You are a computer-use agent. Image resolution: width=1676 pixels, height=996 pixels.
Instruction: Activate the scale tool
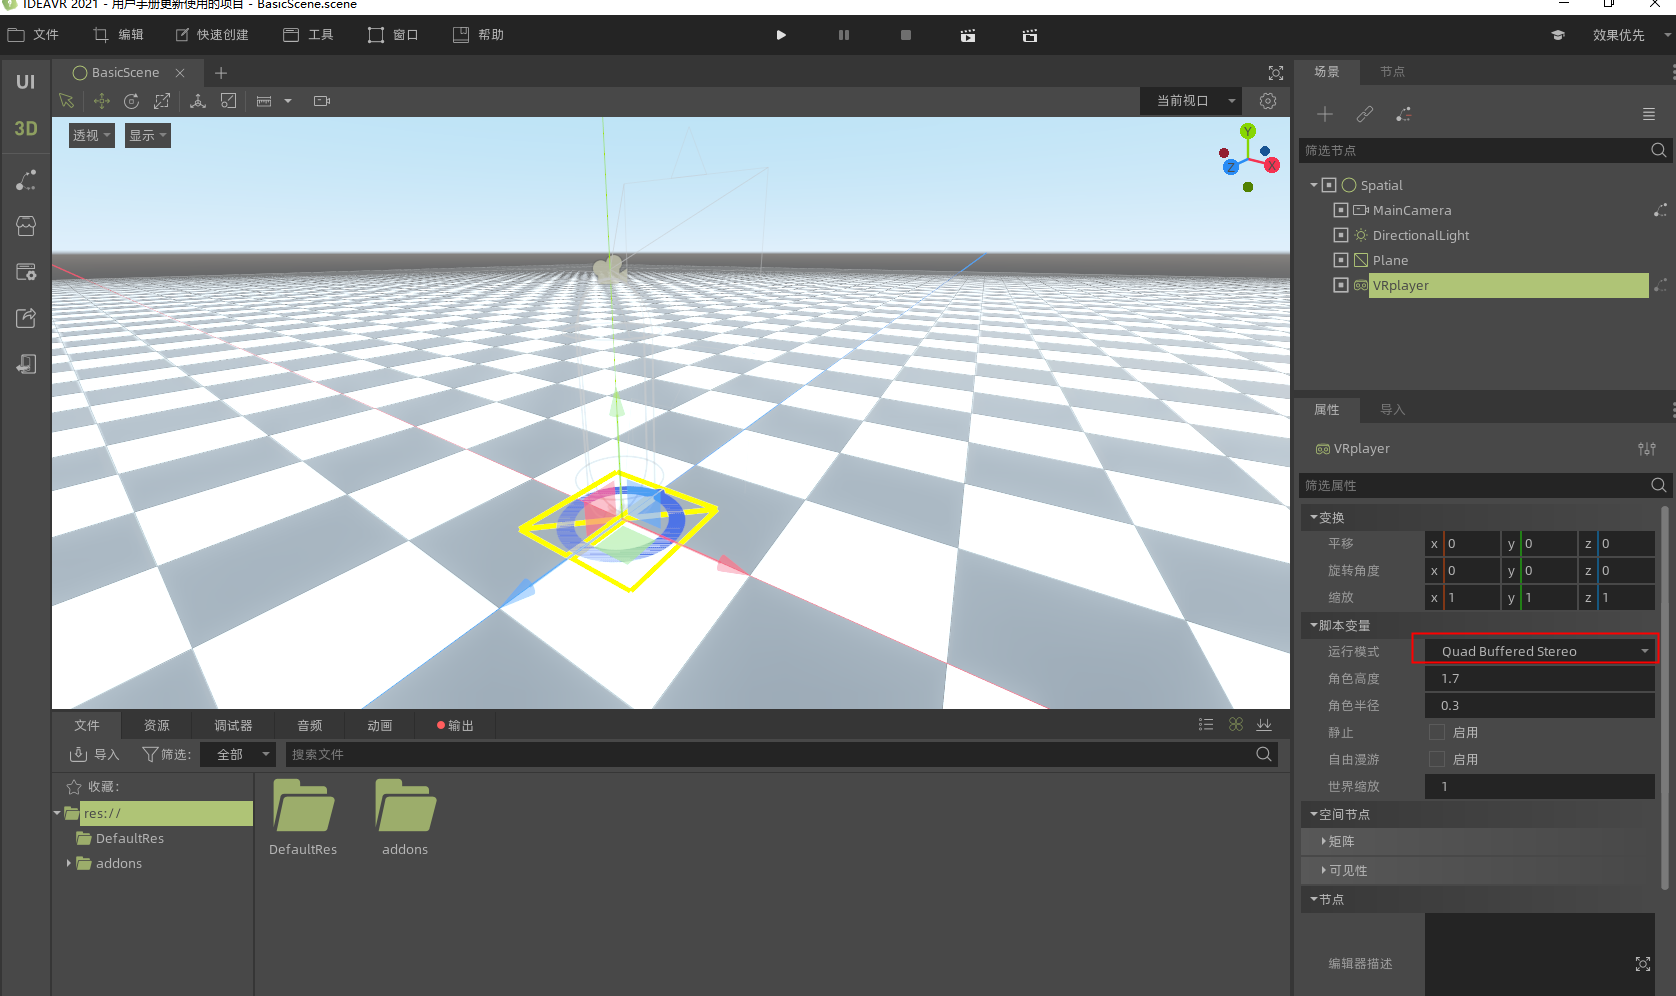click(161, 101)
